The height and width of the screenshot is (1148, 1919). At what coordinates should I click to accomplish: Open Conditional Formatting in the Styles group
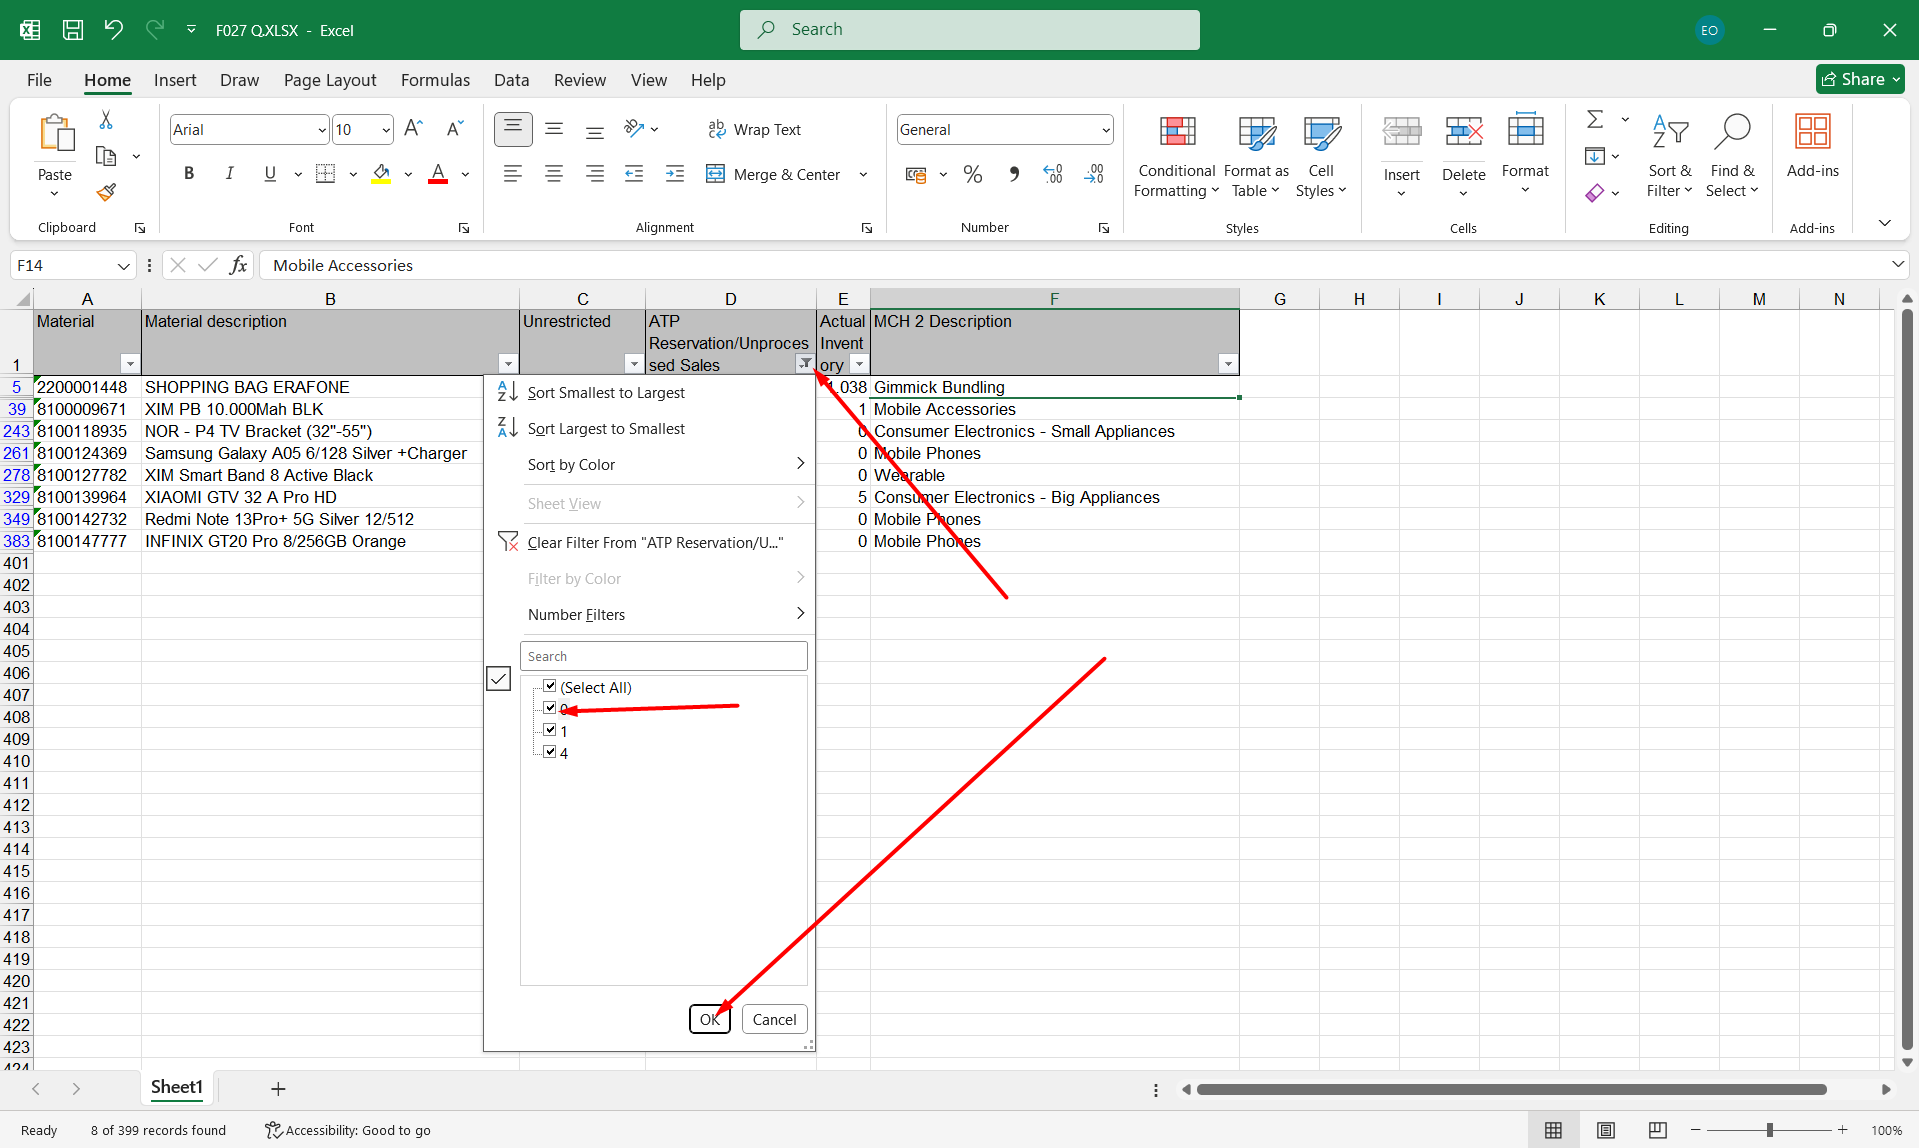1176,155
